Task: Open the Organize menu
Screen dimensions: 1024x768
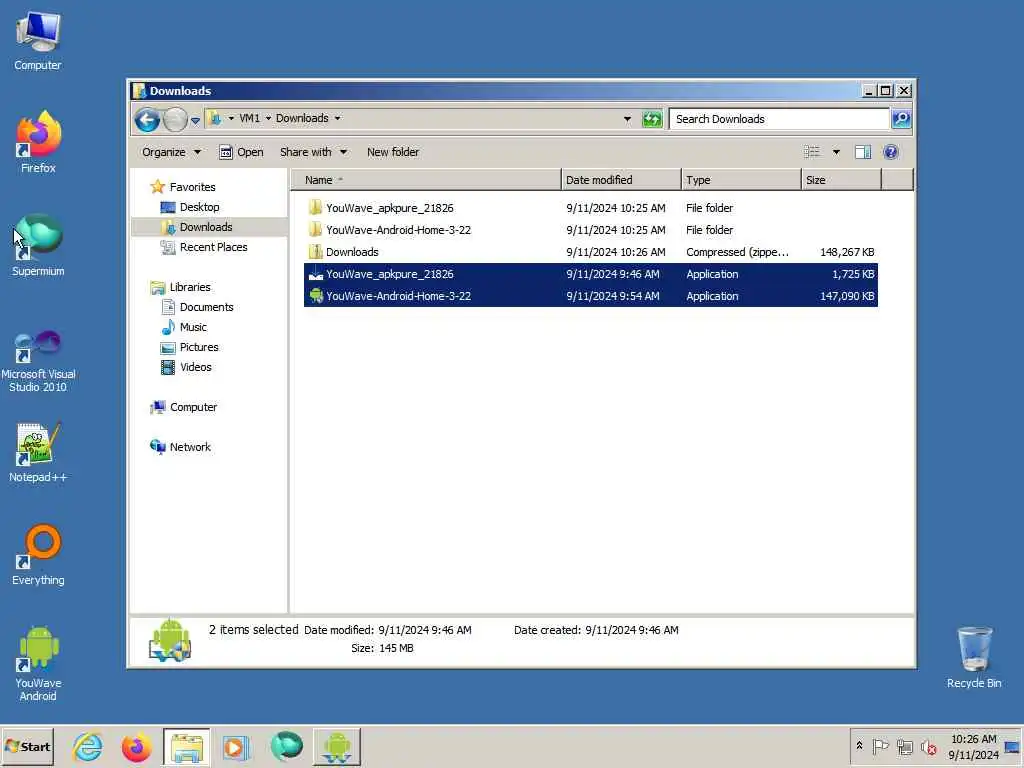Action: (x=171, y=152)
